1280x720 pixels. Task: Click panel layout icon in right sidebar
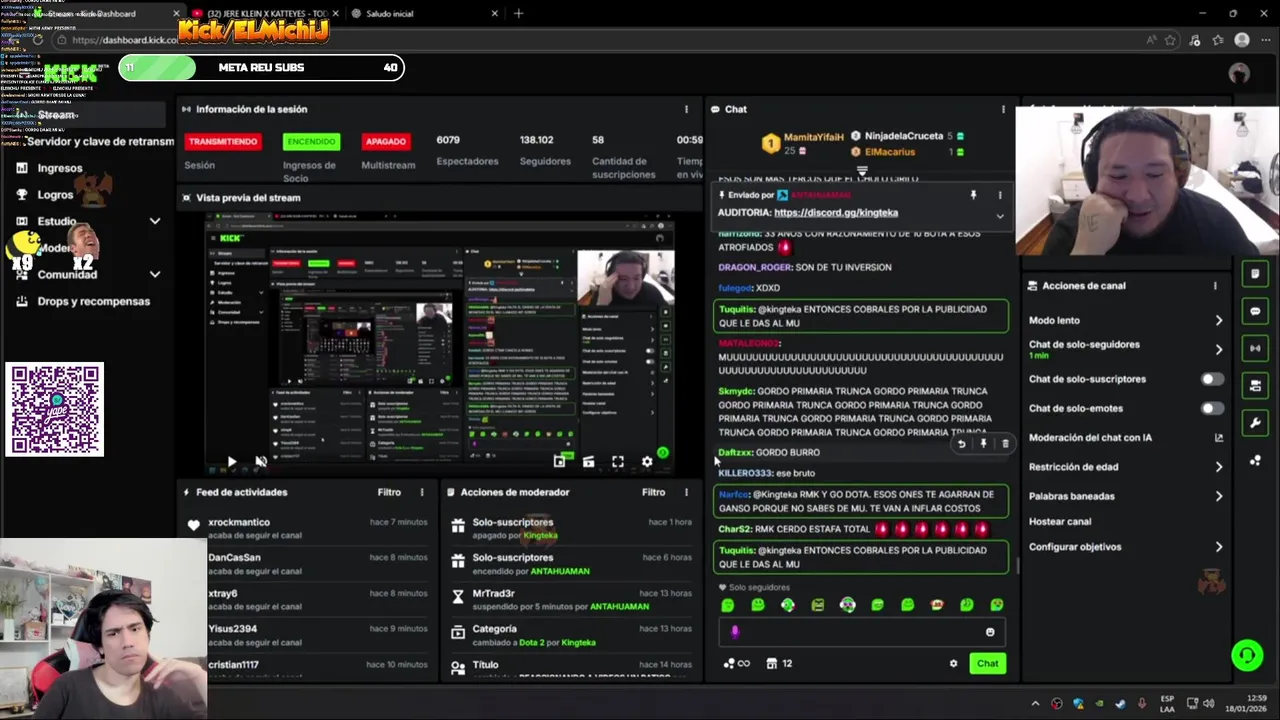pos(1255,385)
